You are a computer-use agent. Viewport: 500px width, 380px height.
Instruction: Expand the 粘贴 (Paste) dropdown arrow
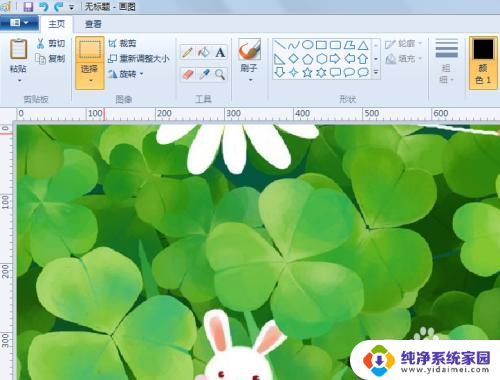coord(19,80)
